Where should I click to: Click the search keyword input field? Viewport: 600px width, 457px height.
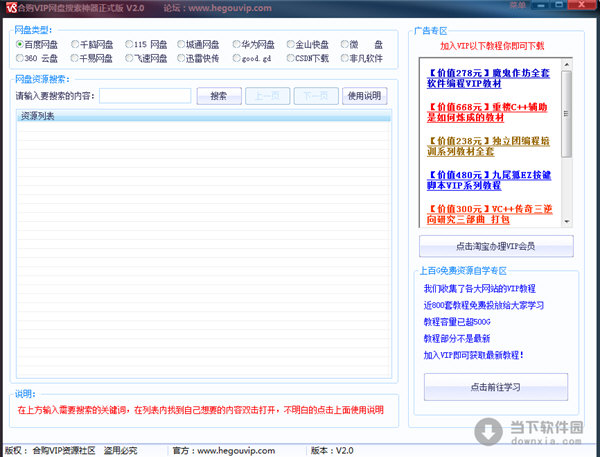click(x=145, y=96)
